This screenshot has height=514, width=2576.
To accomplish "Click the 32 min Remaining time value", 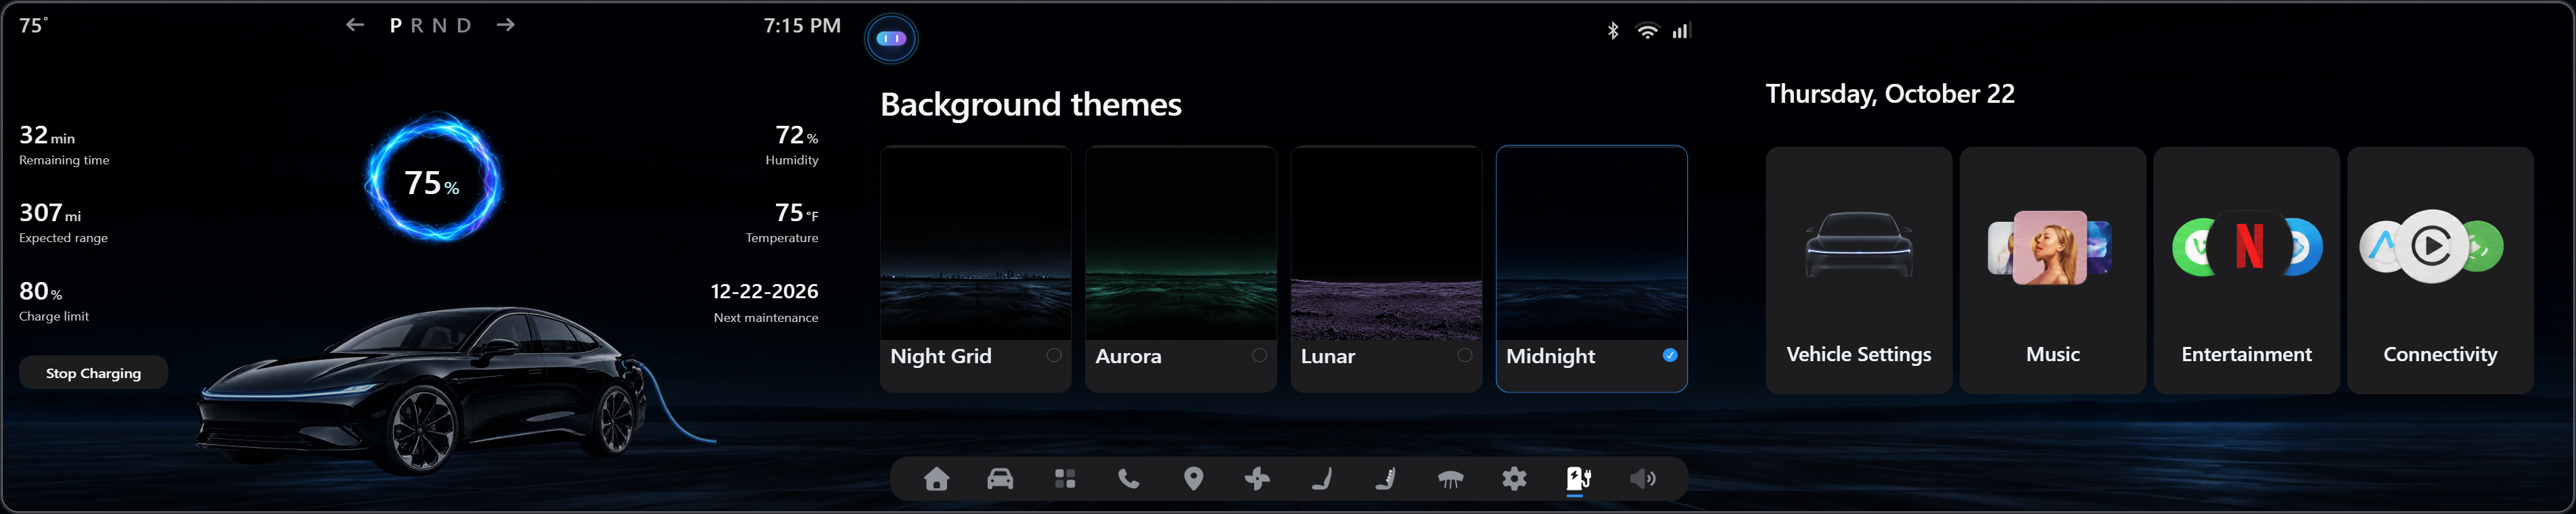I will pos(47,135).
